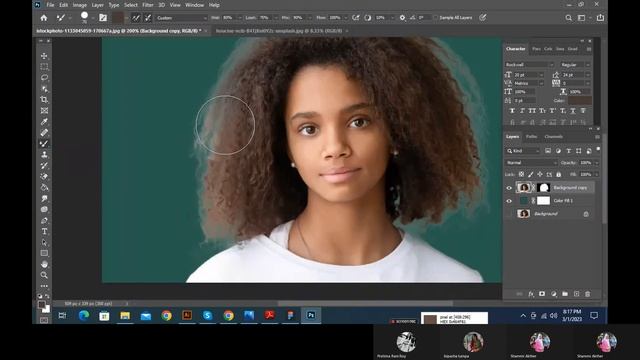
Task: Hide the Background copy layer
Action: pyautogui.click(x=509, y=188)
